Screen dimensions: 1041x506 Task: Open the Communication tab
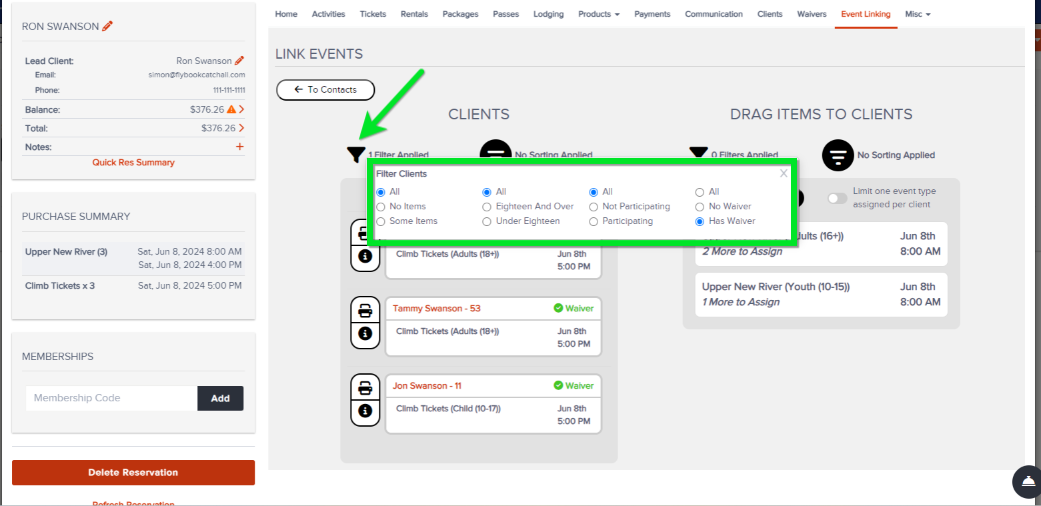pos(714,14)
